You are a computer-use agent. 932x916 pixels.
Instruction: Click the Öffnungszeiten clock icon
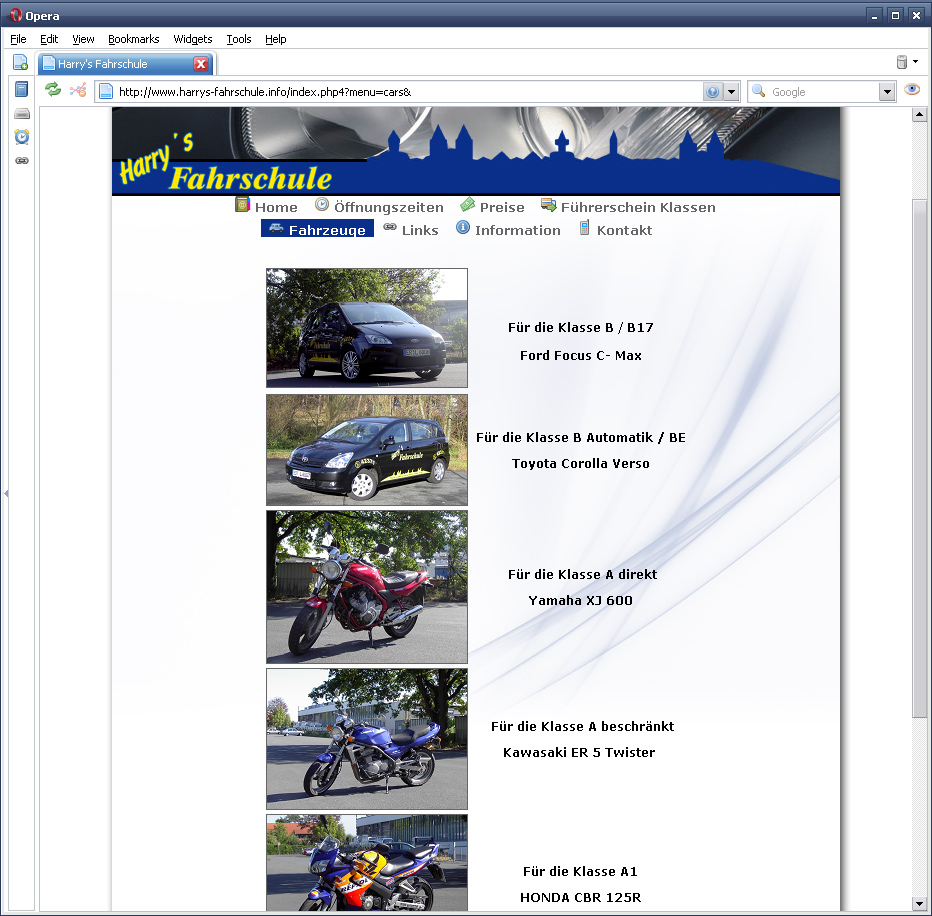coord(322,204)
